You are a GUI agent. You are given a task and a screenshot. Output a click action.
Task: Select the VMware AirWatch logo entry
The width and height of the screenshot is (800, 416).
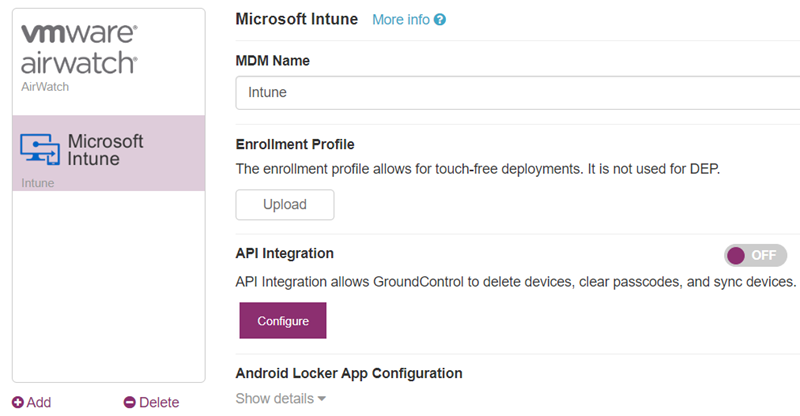79,50
